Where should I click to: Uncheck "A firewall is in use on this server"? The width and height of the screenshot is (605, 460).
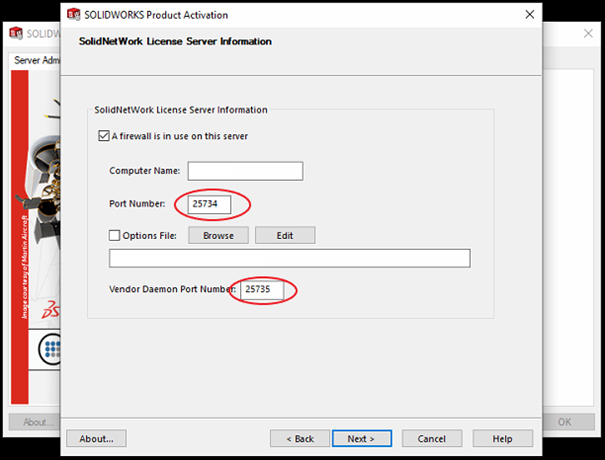click(104, 136)
